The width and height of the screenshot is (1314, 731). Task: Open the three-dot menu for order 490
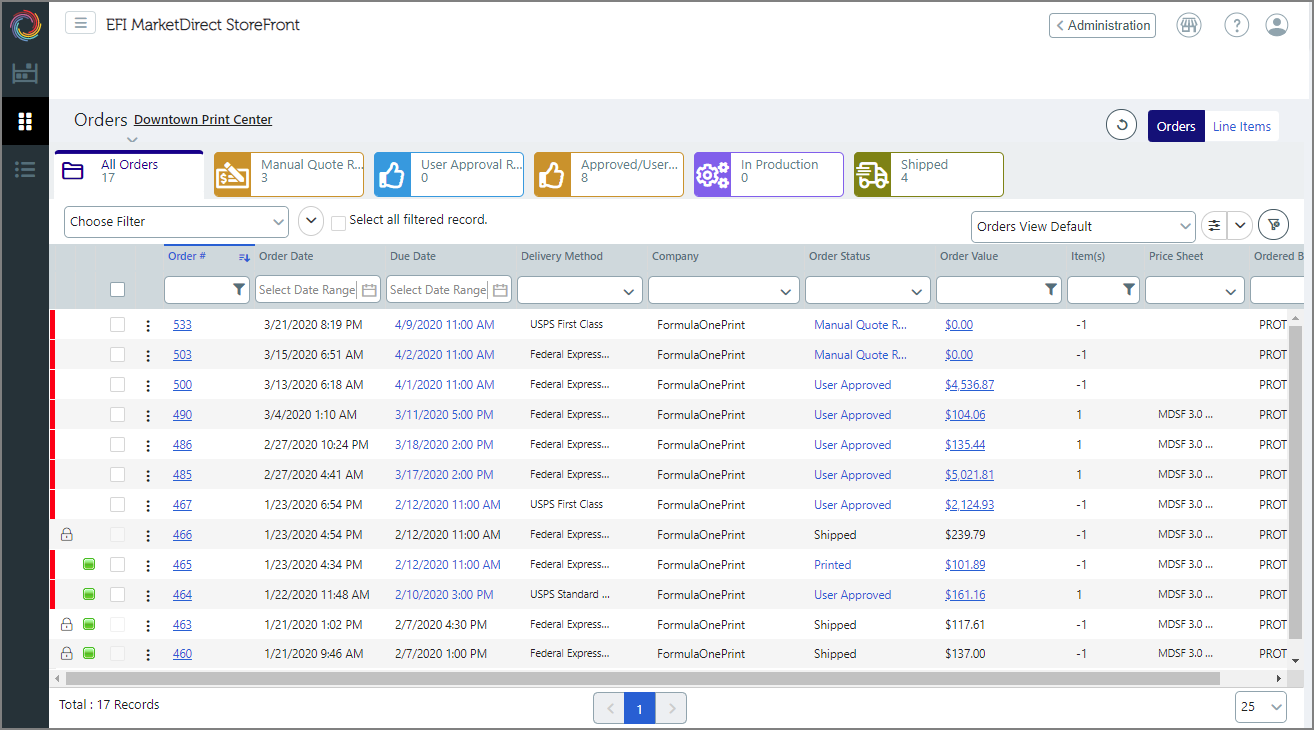click(x=148, y=415)
